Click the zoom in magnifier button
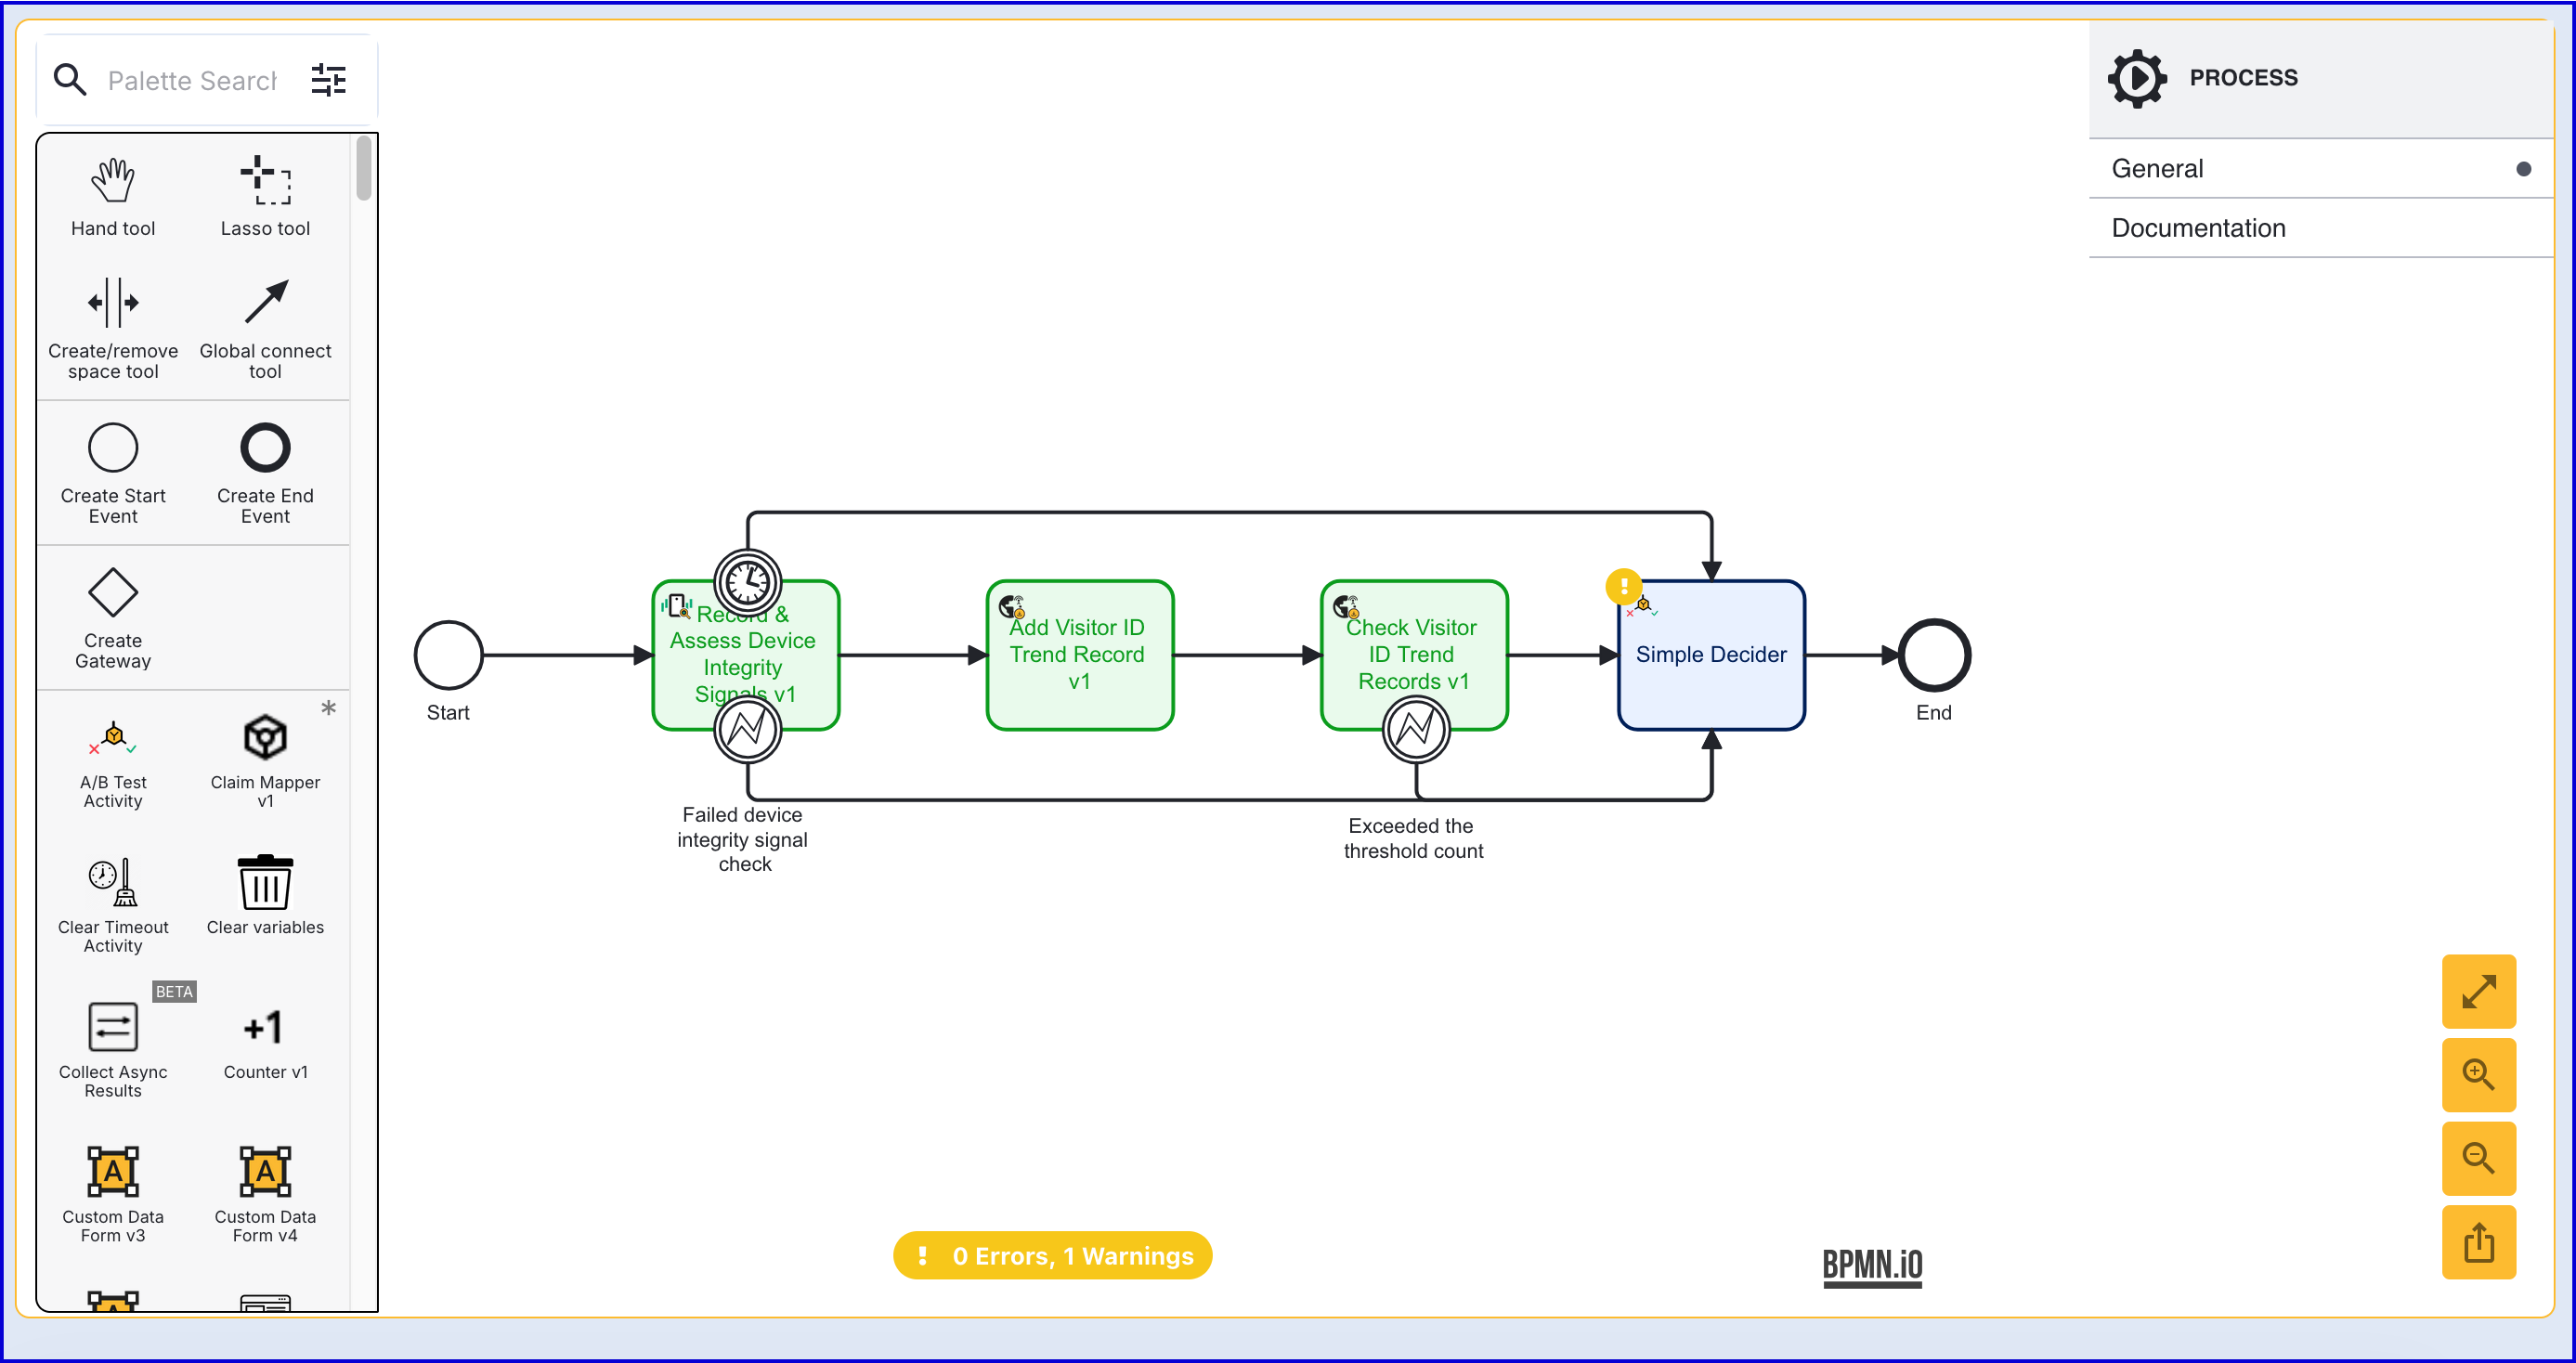Screen dimensions: 2576x1363 (x=2478, y=1075)
